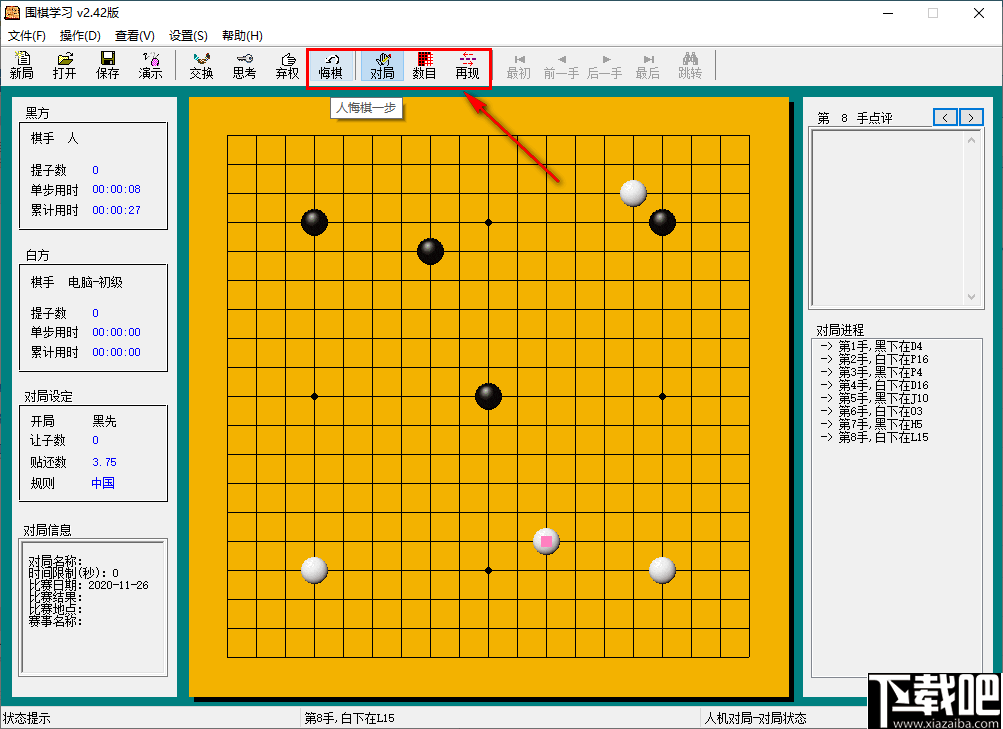This screenshot has width=1003, height=729.
Task: Expand the 查看 view menu
Action: (x=135, y=35)
